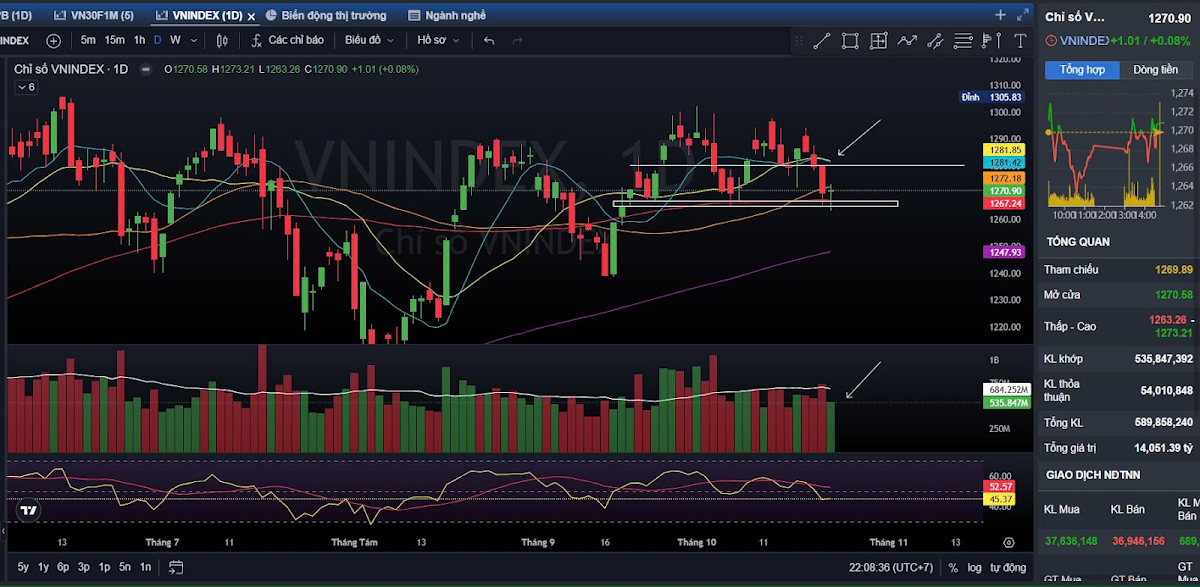Set date range to 3p
This screenshot has height=587, width=1200.
(x=84, y=567)
